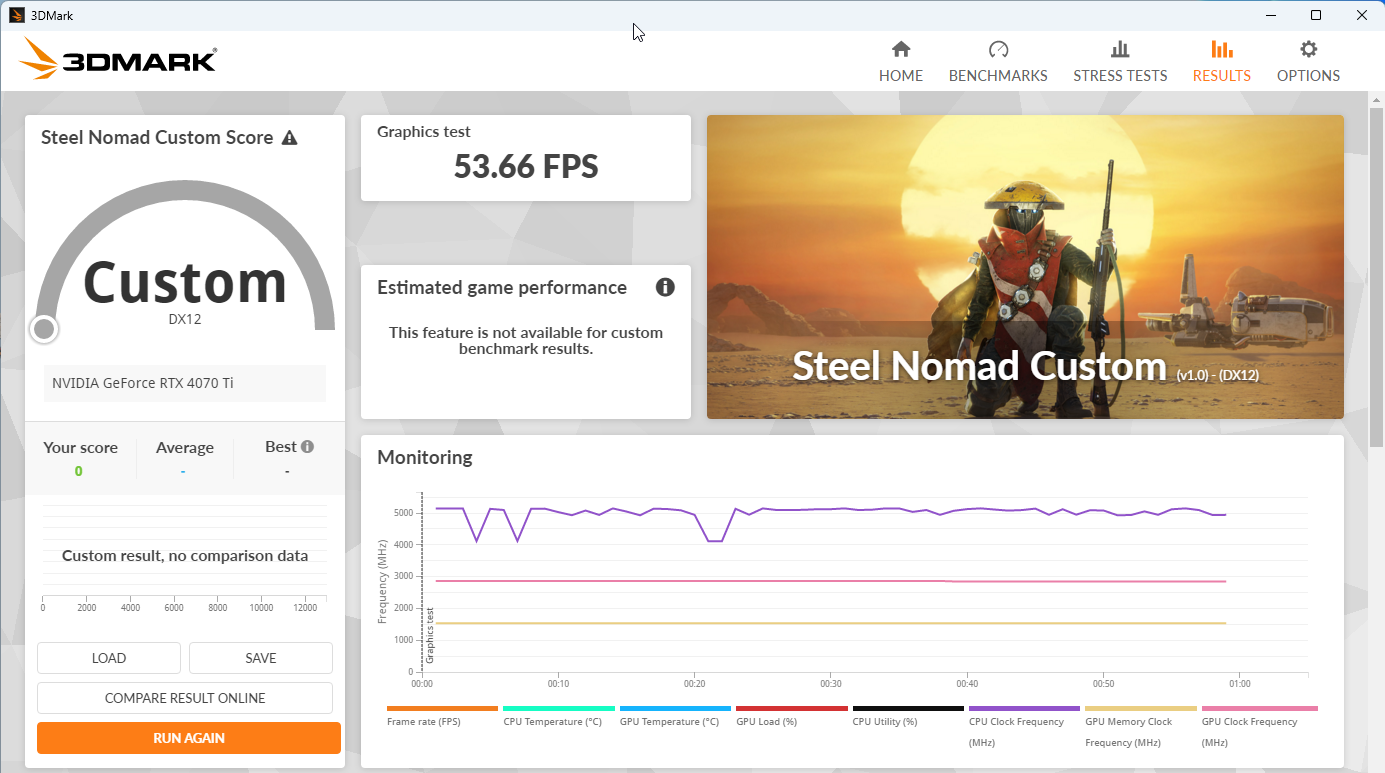Click the Results orange chart icon
This screenshot has height=773, width=1385.
coord(1221,49)
